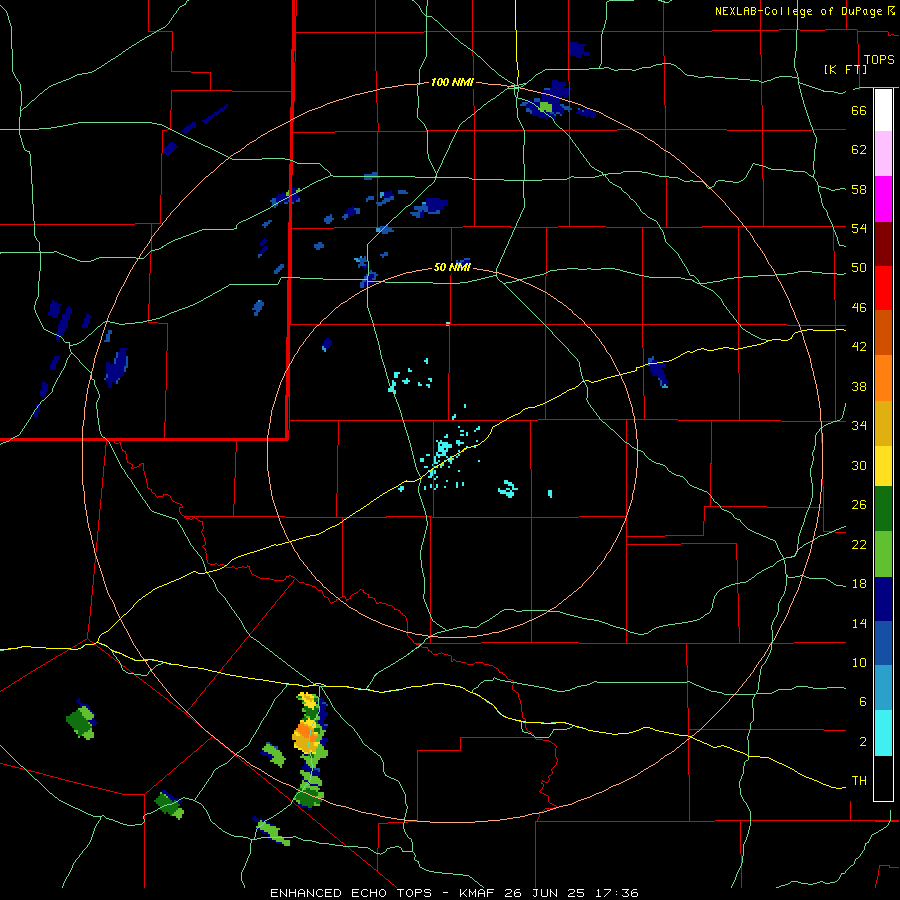Viewport: 900px width, 900px height.
Task: Click the 18 legend value
Action: click(859, 584)
